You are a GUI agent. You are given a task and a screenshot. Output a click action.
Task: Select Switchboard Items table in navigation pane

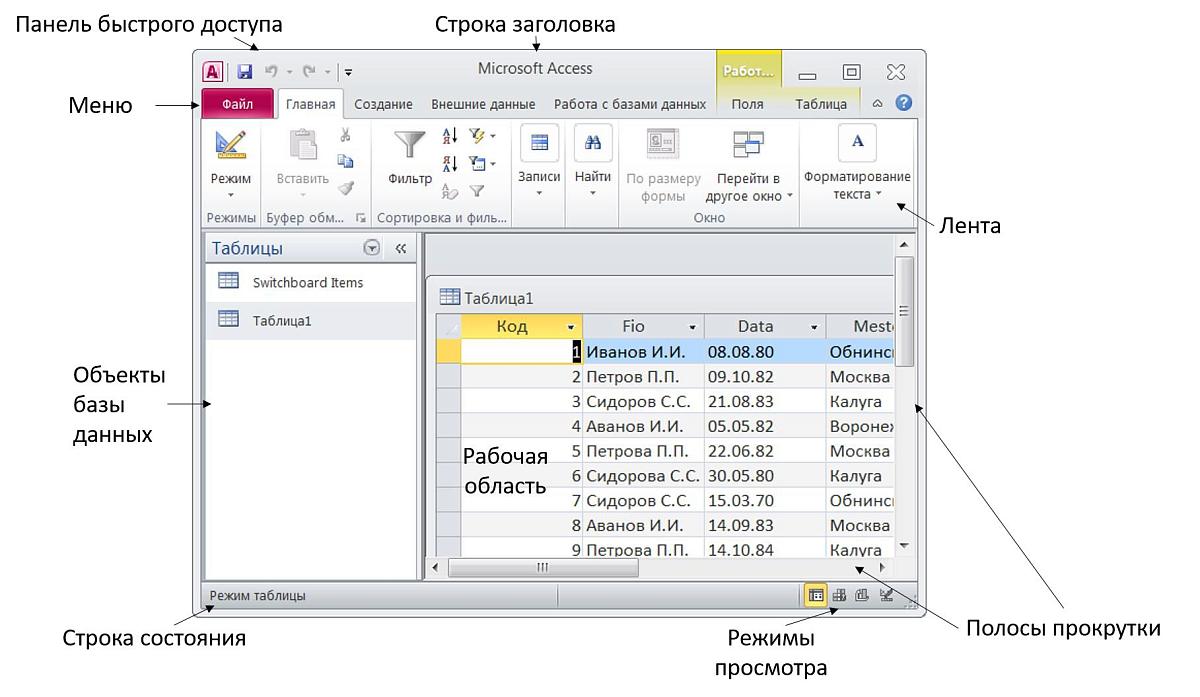point(310,283)
